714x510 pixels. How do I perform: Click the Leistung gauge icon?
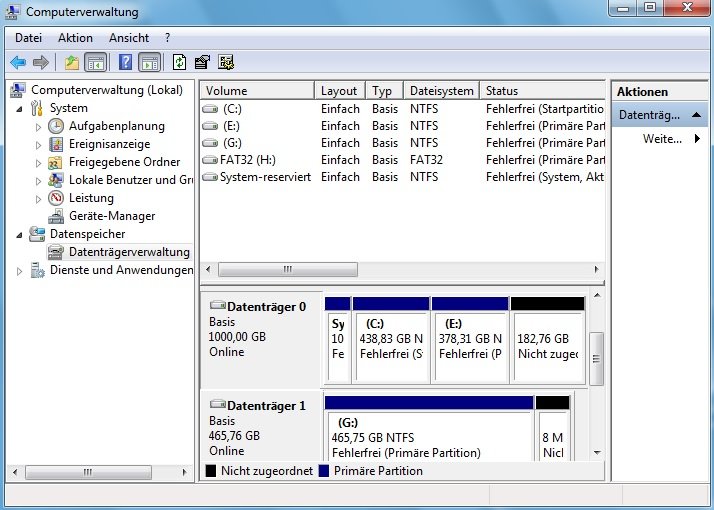[56, 198]
